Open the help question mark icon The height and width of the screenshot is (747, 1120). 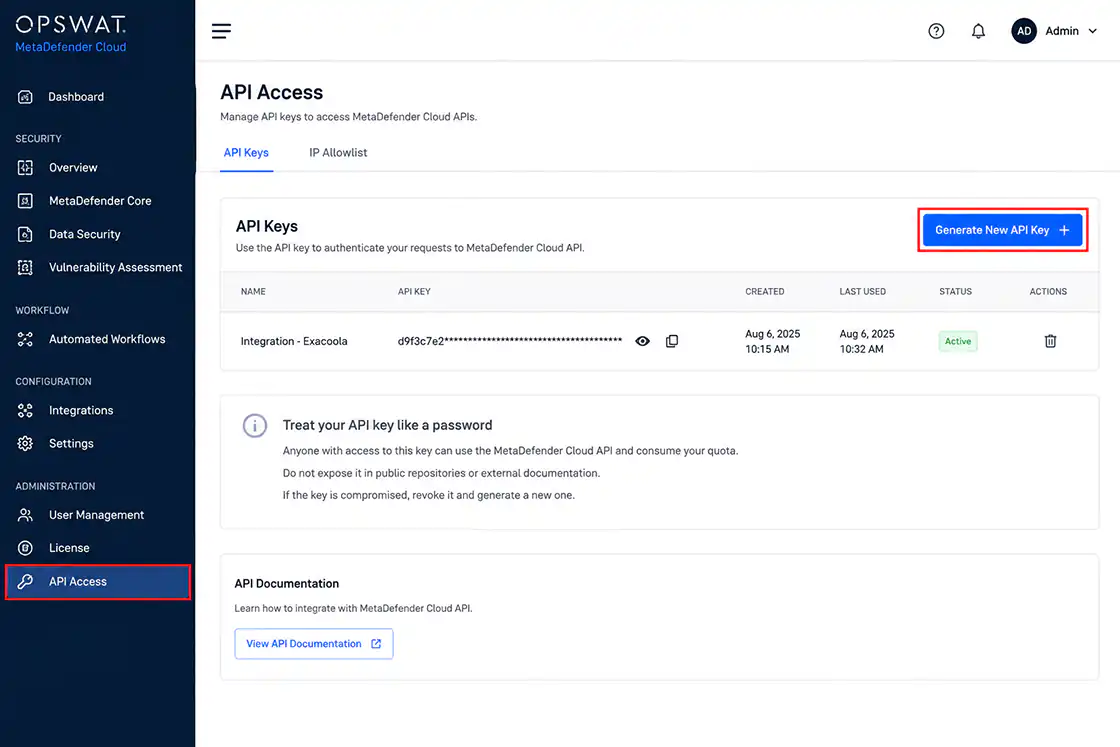click(936, 31)
